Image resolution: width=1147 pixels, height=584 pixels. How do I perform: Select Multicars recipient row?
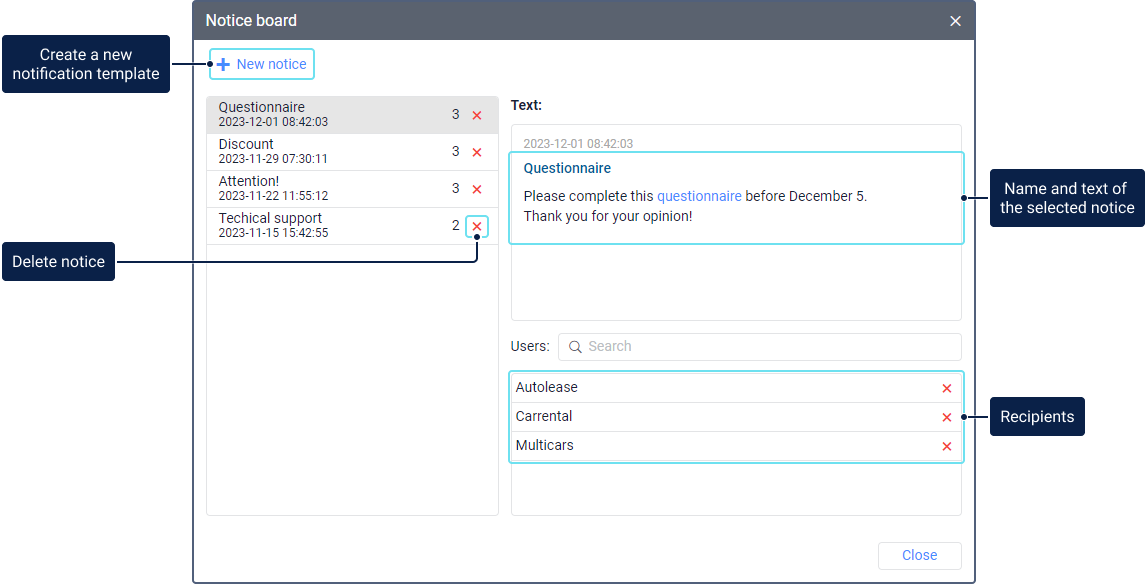point(700,446)
